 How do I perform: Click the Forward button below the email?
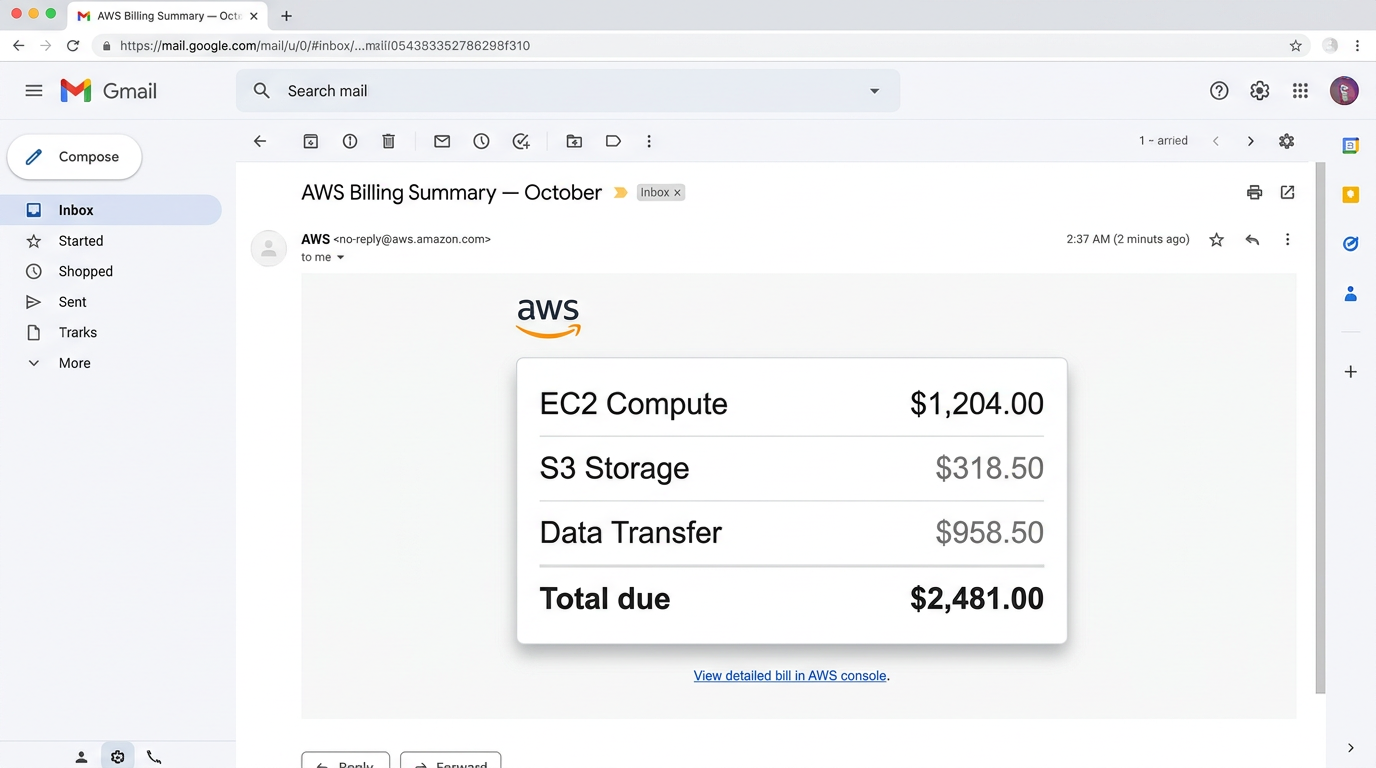[450, 761]
